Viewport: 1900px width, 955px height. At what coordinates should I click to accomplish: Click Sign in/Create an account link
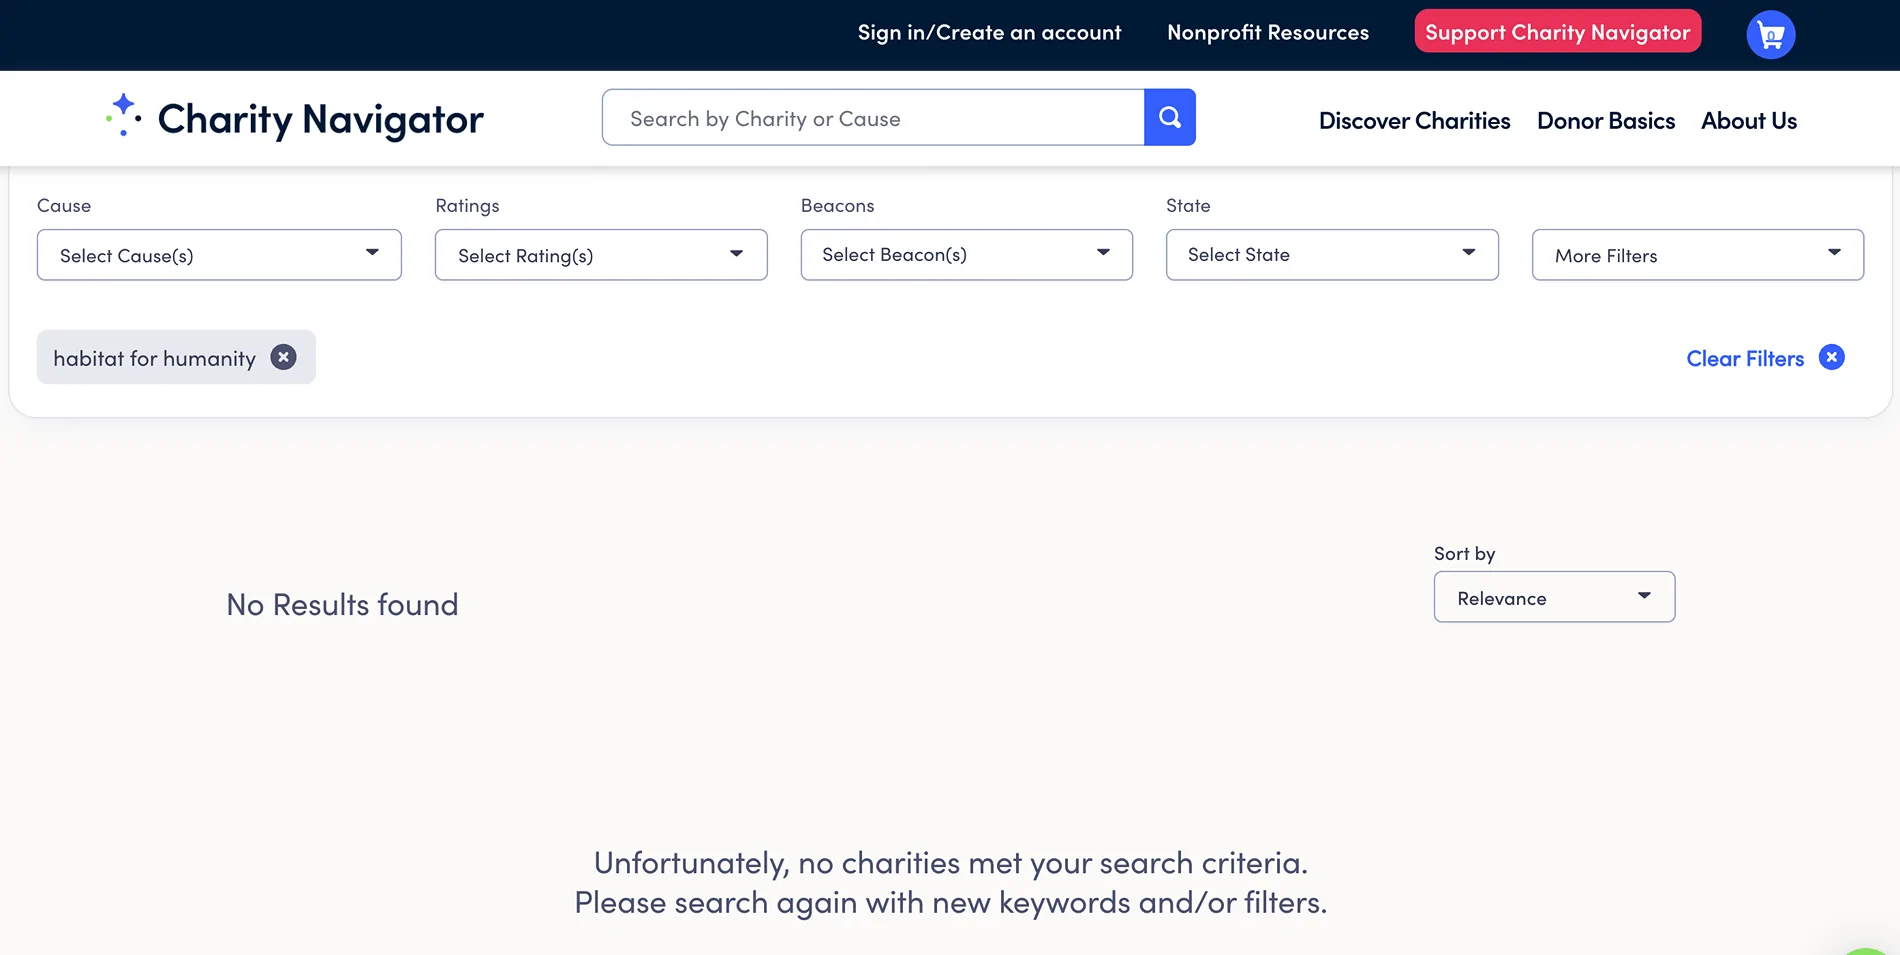click(989, 33)
